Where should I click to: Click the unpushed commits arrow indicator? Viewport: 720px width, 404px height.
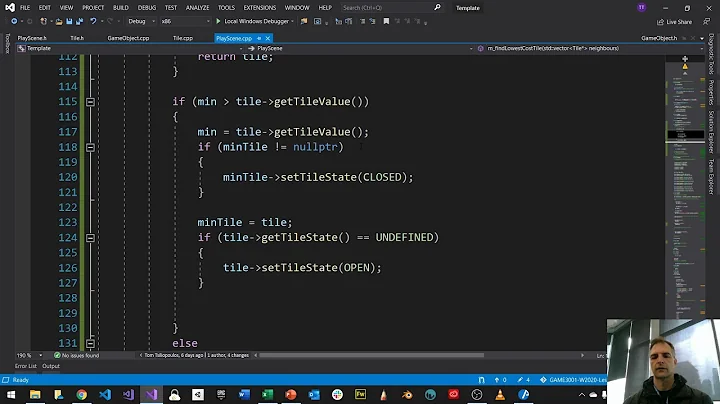[x=500, y=380]
